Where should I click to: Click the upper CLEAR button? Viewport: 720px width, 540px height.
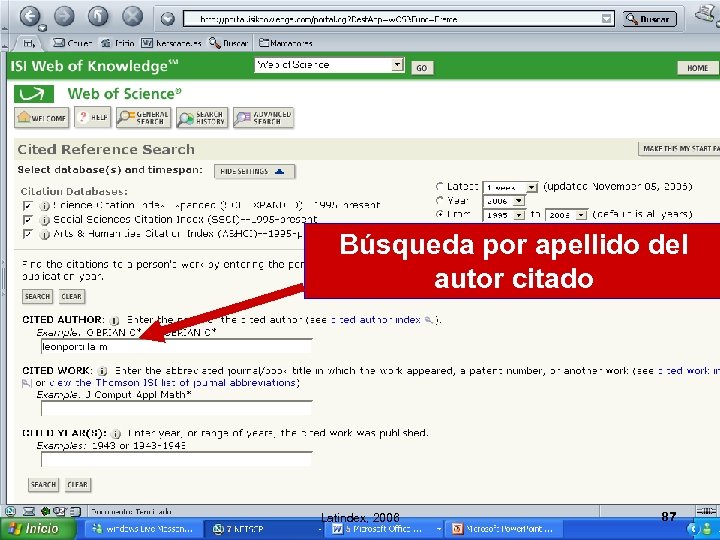[72, 297]
